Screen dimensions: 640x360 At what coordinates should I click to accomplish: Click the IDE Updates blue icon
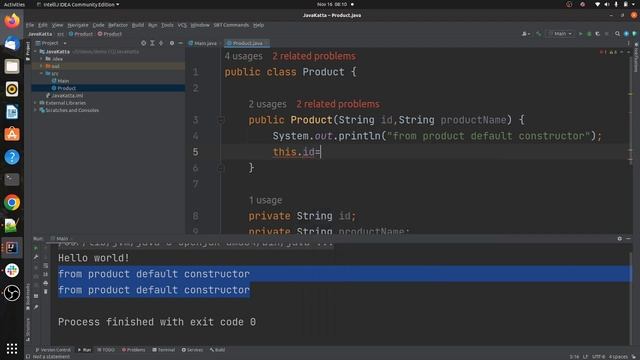[x=626, y=34]
